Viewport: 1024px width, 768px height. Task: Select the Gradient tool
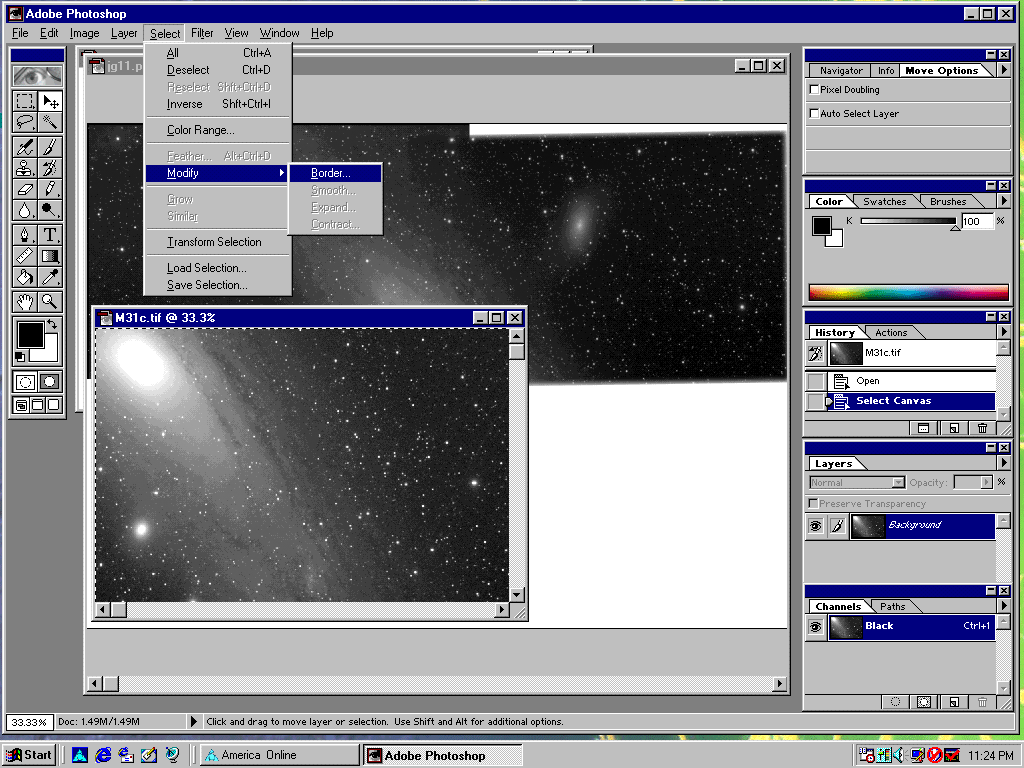coord(50,256)
